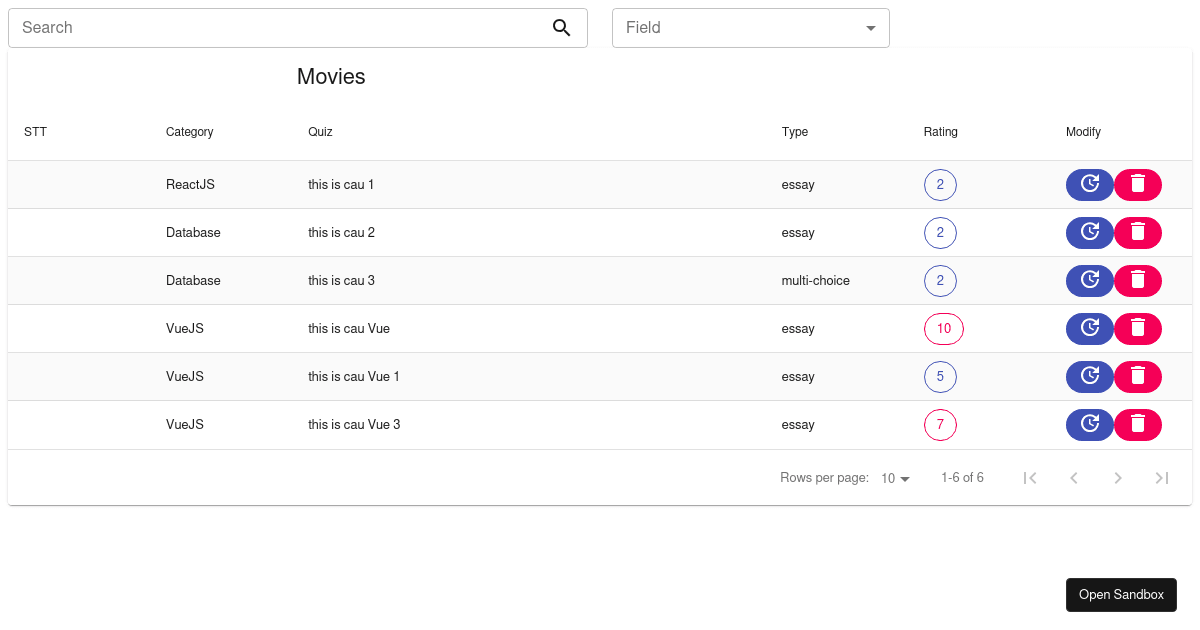Jump to the last page icon
The width and height of the screenshot is (1200, 630).
(1162, 477)
